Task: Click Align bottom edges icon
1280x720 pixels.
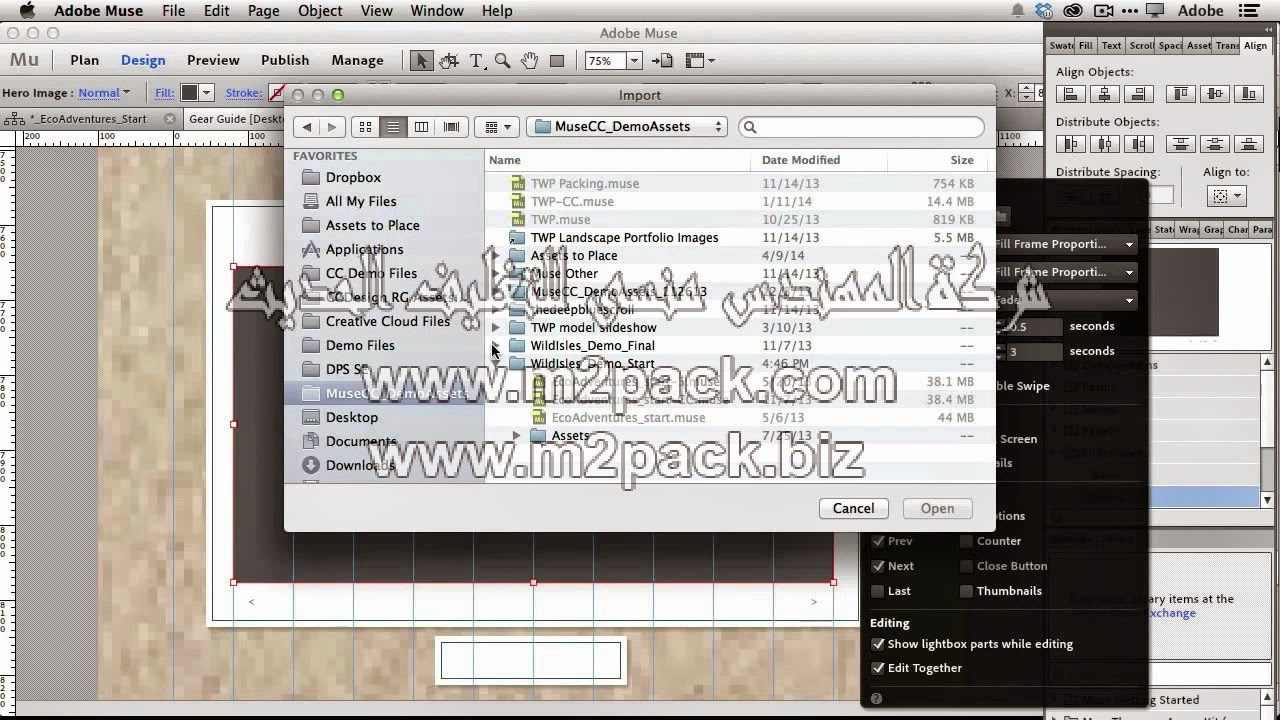Action: coord(1249,94)
